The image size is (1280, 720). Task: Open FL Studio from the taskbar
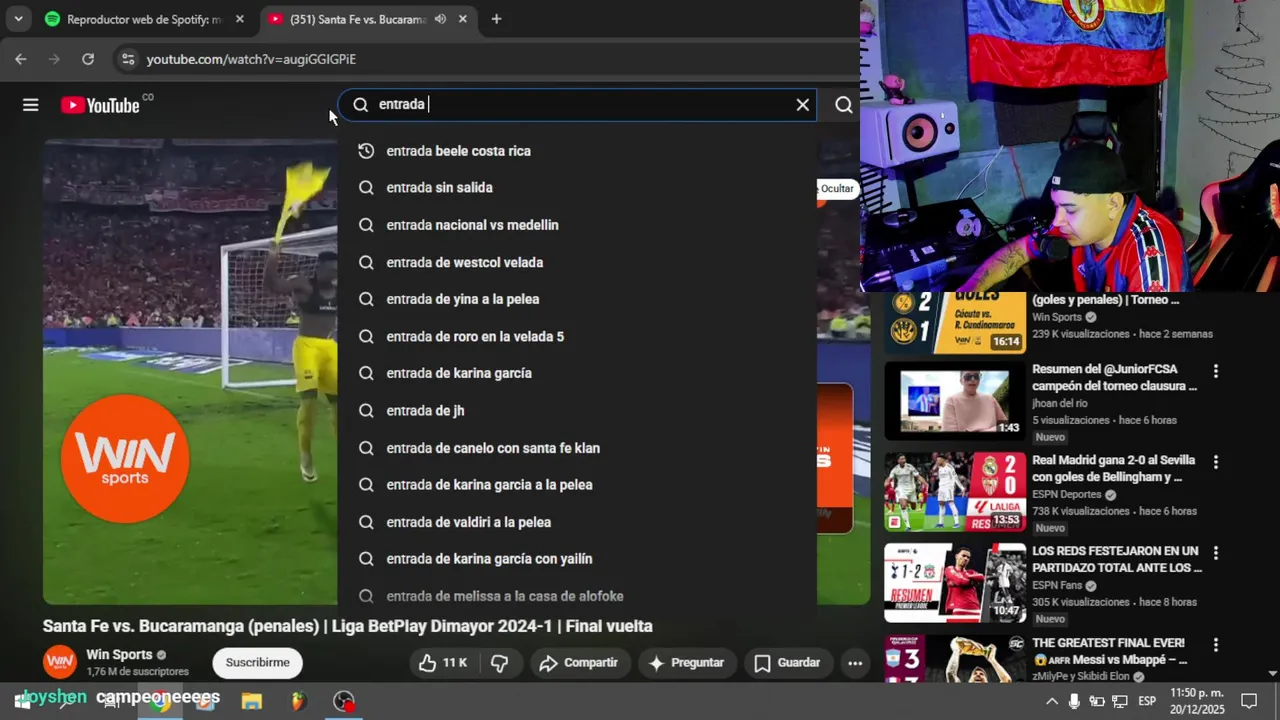tap(297, 702)
